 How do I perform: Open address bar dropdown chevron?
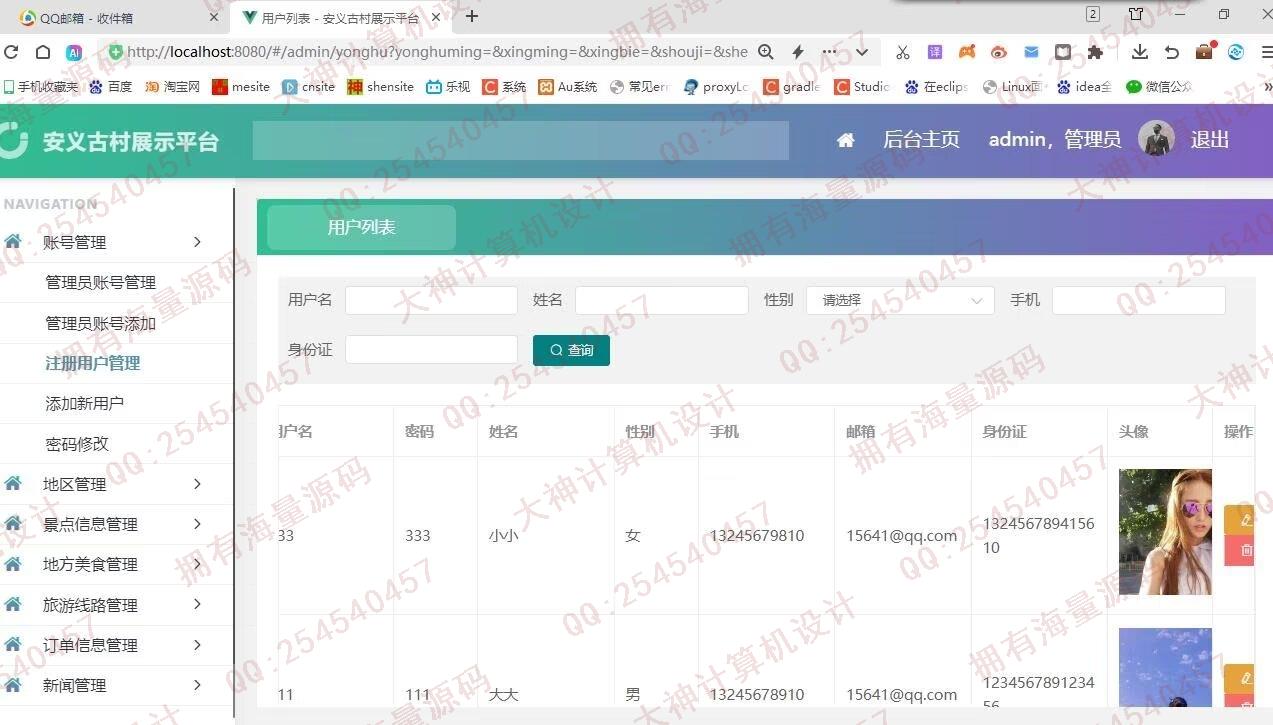(862, 52)
